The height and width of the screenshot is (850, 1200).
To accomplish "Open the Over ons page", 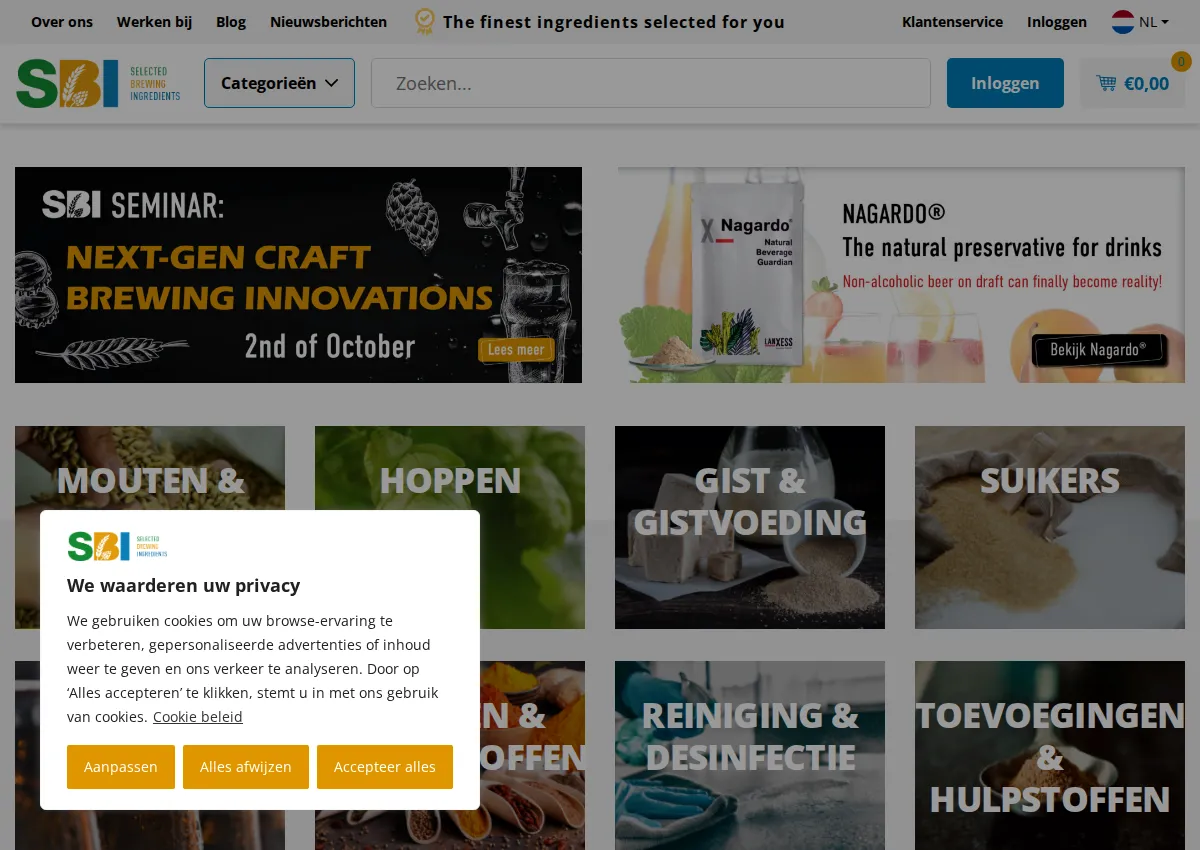I will [x=62, y=22].
